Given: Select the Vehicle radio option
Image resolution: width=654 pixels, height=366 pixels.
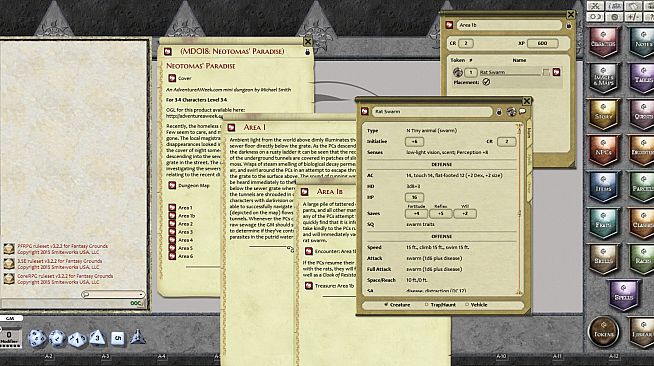Looking at the screenshot, I should (x=476, y=305).
